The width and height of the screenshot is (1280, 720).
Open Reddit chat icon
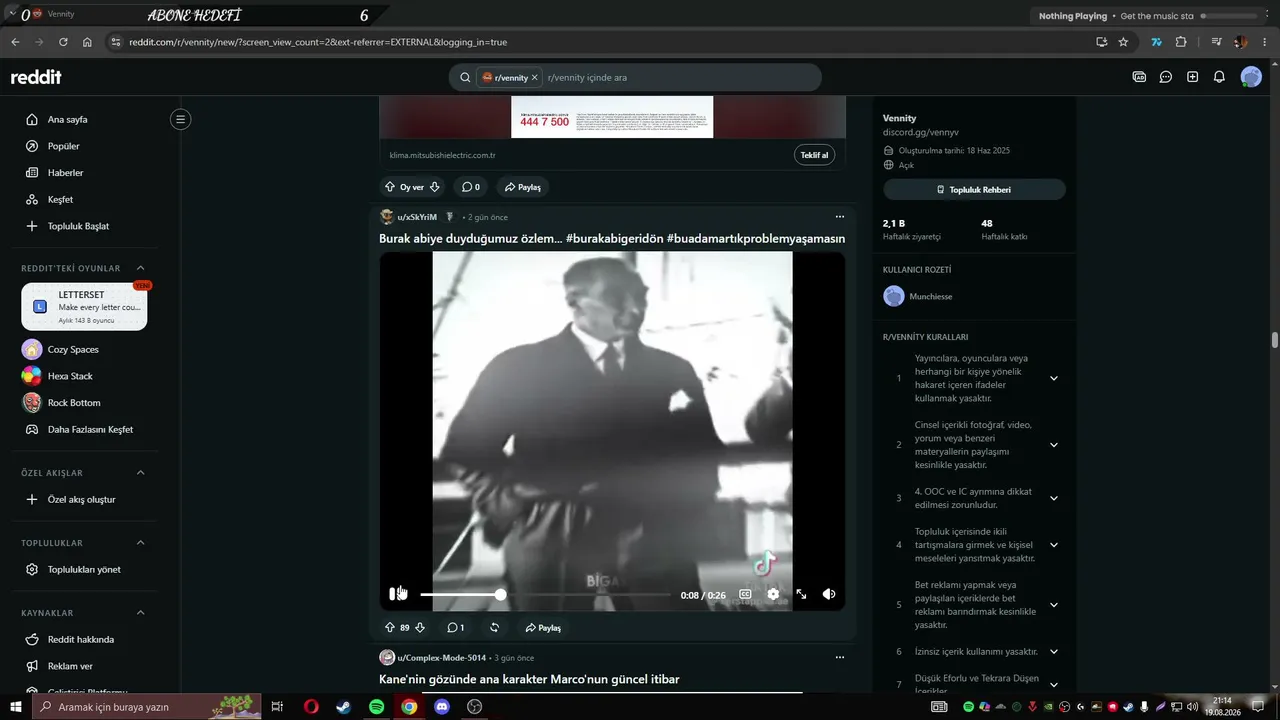click(x=1166, y=77)
